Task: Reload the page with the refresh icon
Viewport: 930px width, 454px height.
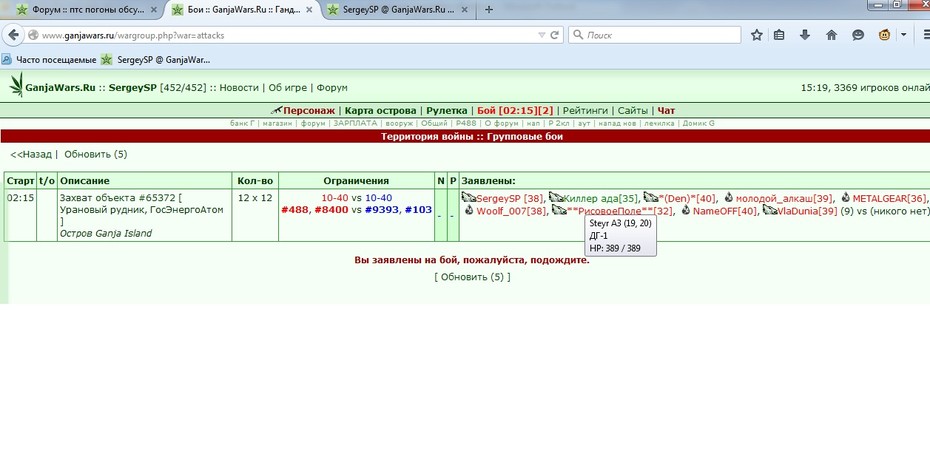Action: 555,35
